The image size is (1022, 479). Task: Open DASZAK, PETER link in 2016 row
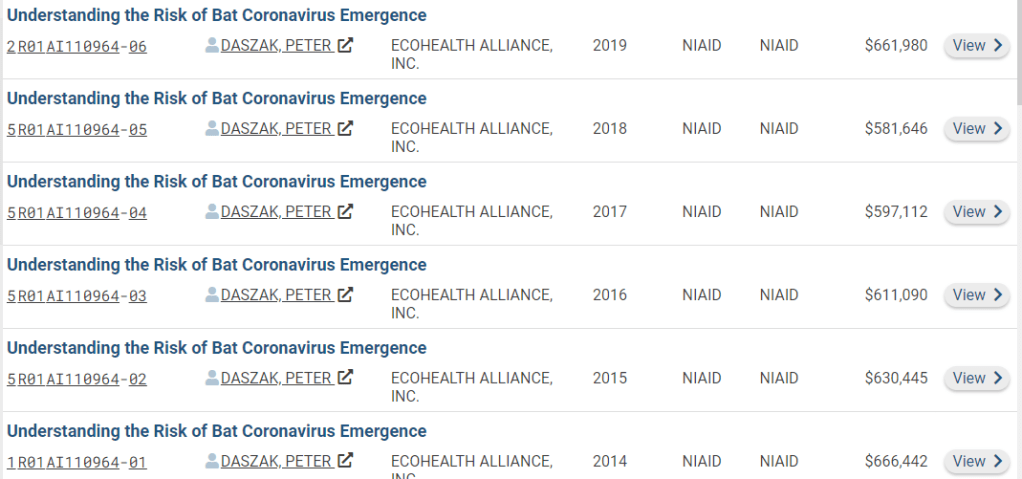276,295
